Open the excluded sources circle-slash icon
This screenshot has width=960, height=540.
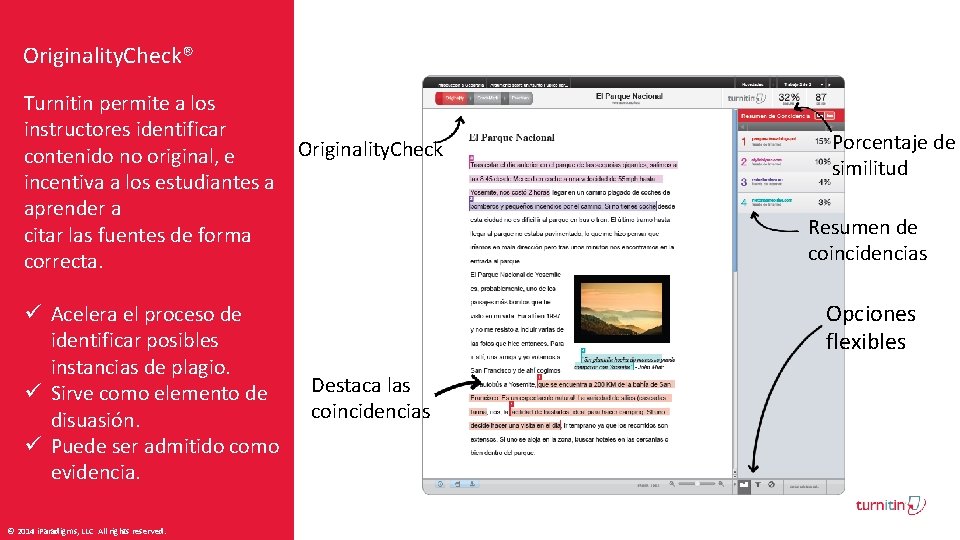click(x=771, y=485)
